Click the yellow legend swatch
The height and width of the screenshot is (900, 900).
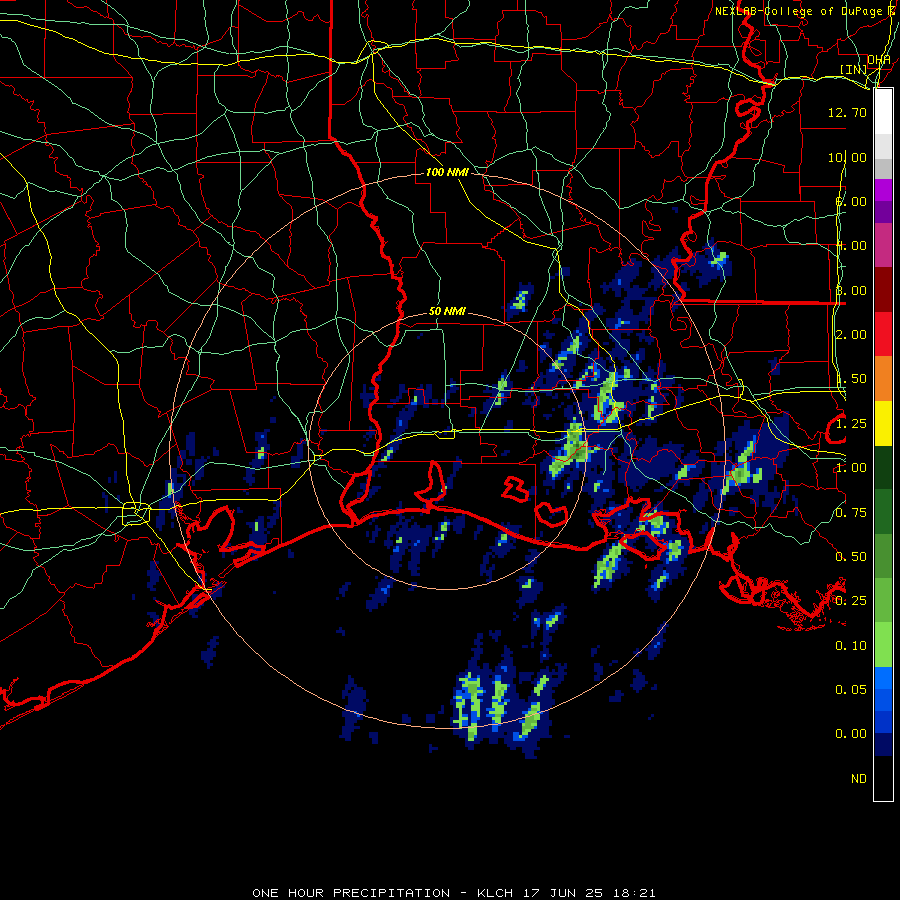tap(883, 424)
